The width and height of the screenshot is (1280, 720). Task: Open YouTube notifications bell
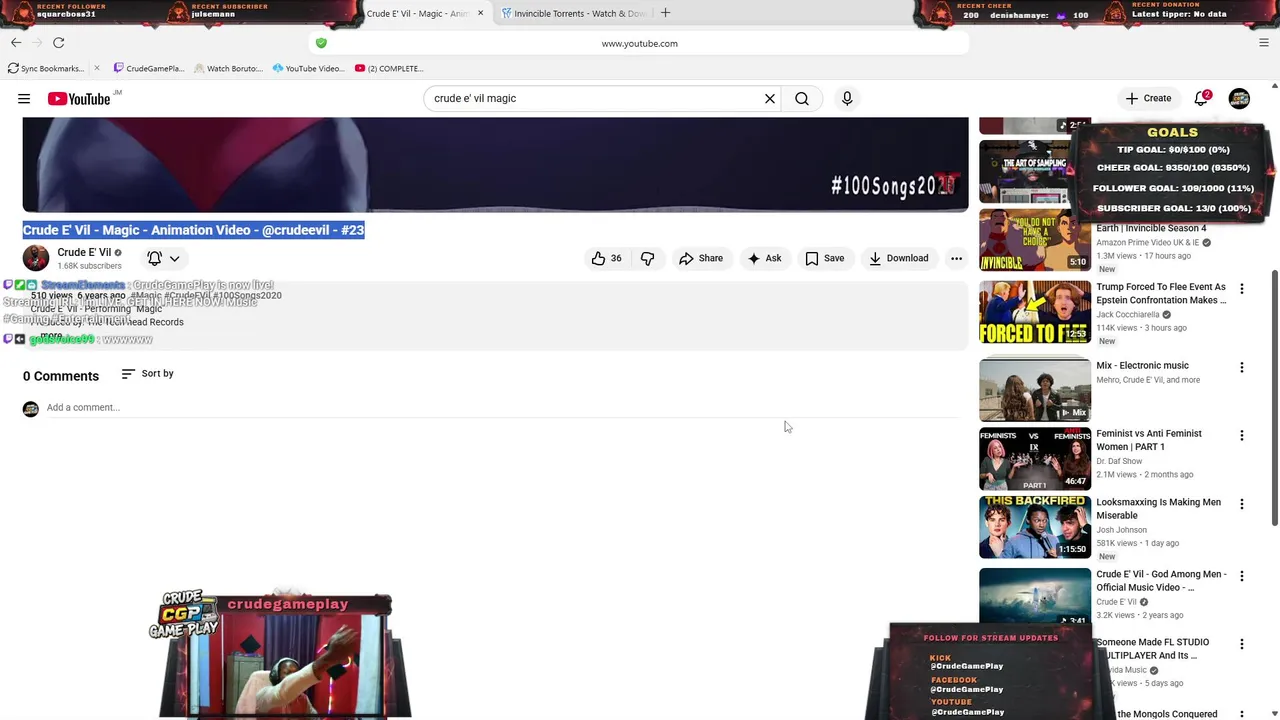(1202, 98)
